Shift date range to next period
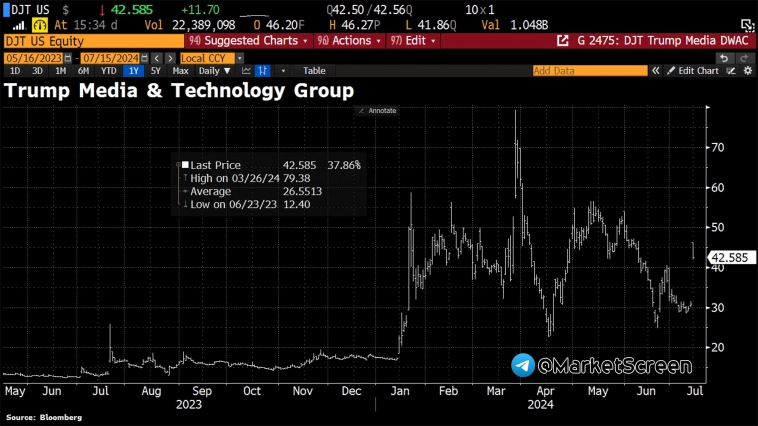This screenshot has height=426, width=758. click(x=170, y=58)
